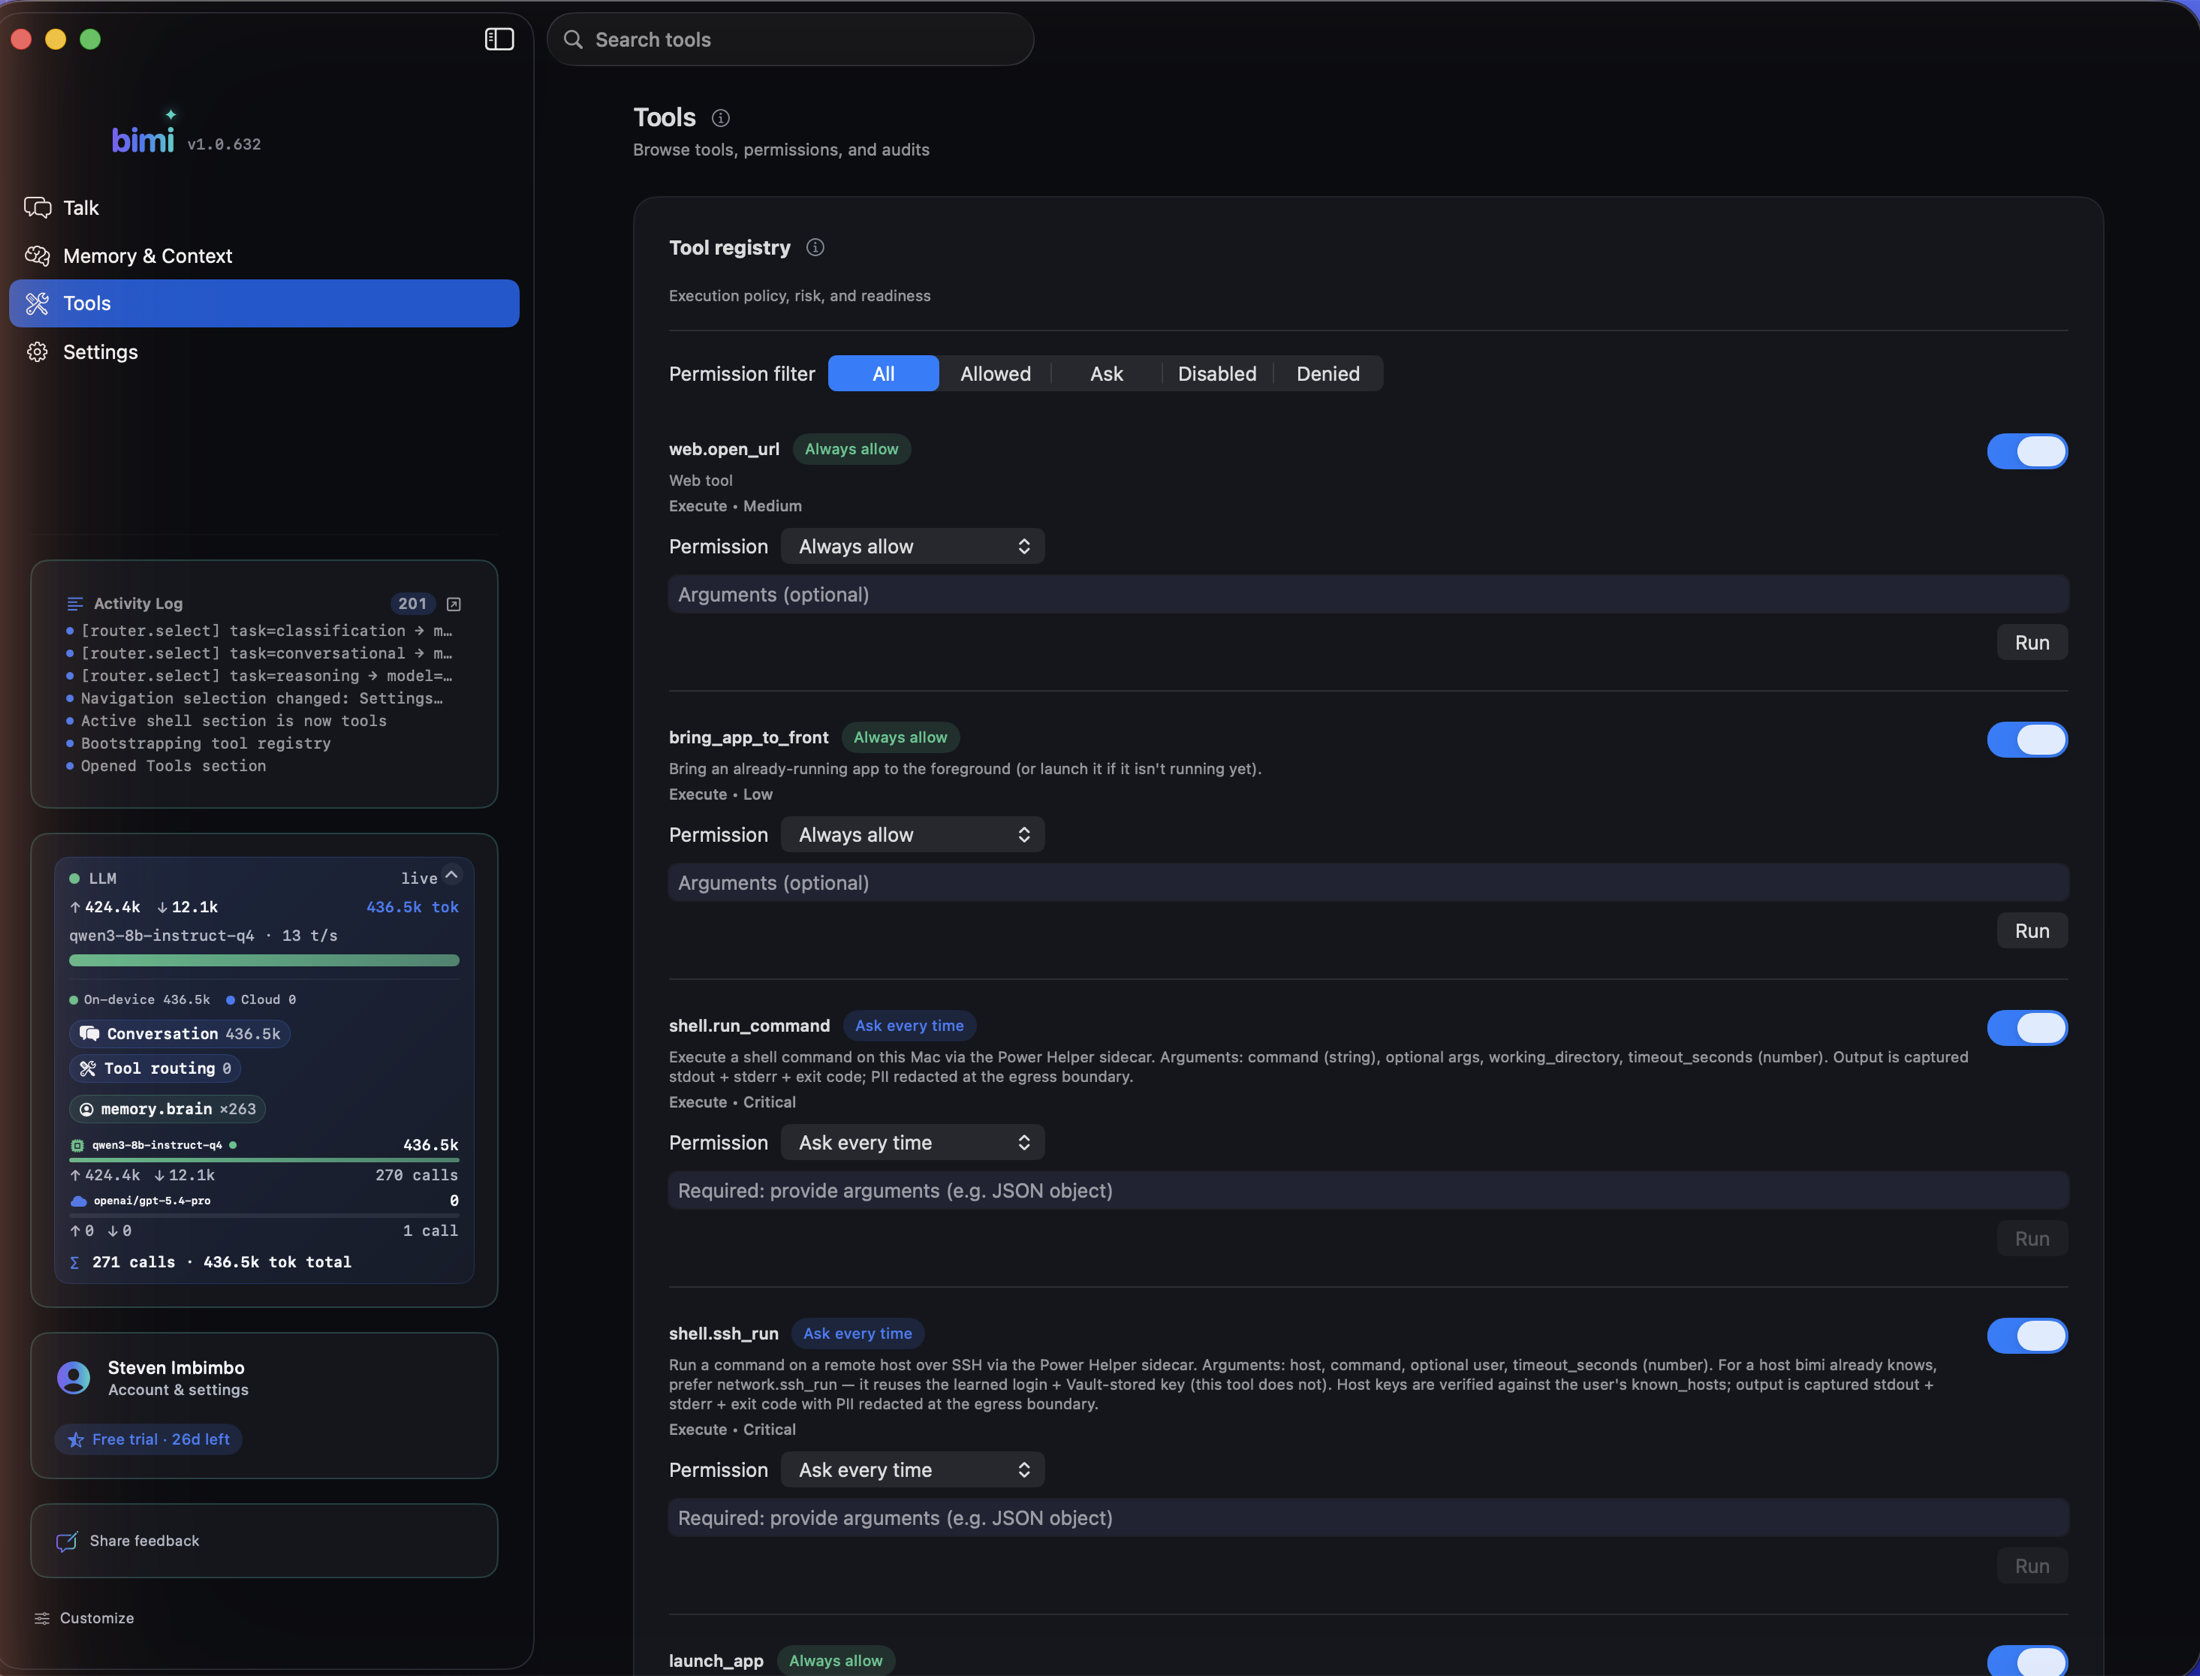Filter tools by Disabled
This screenshot has width=2200, height=1676.
tap(1217, 373)
